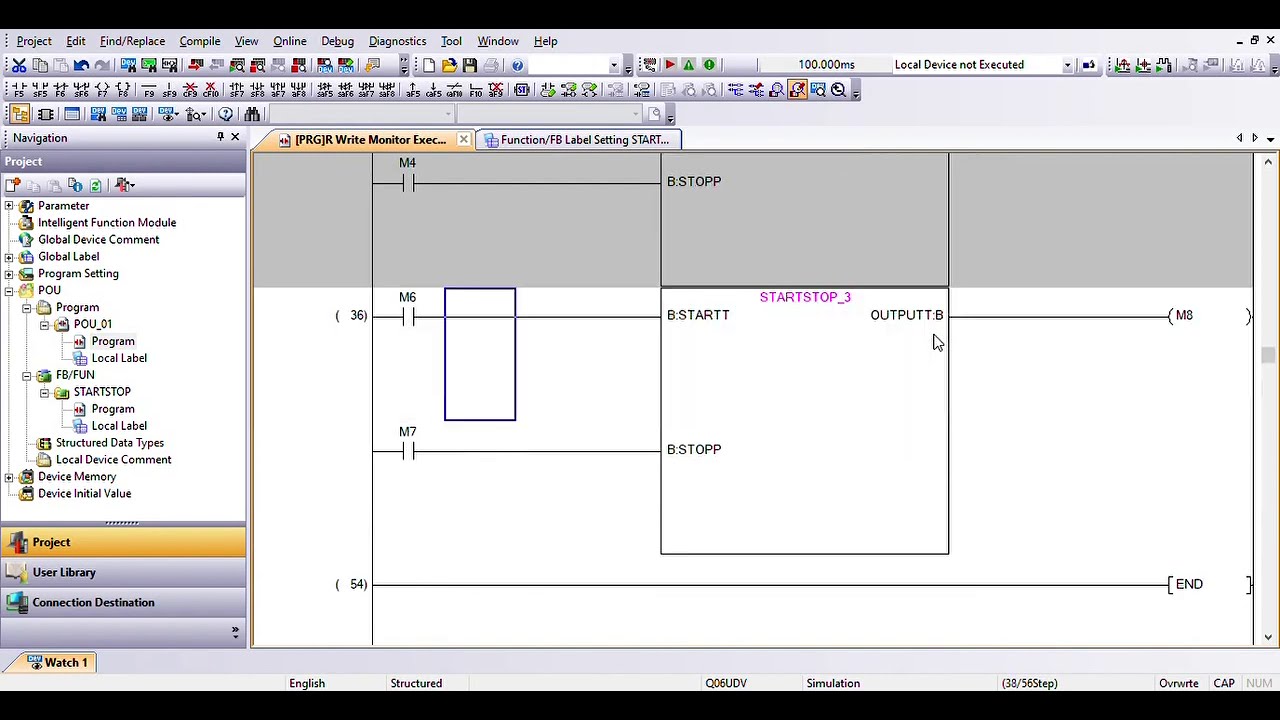Click the round help icon in third toolbar row

(226, 114)
